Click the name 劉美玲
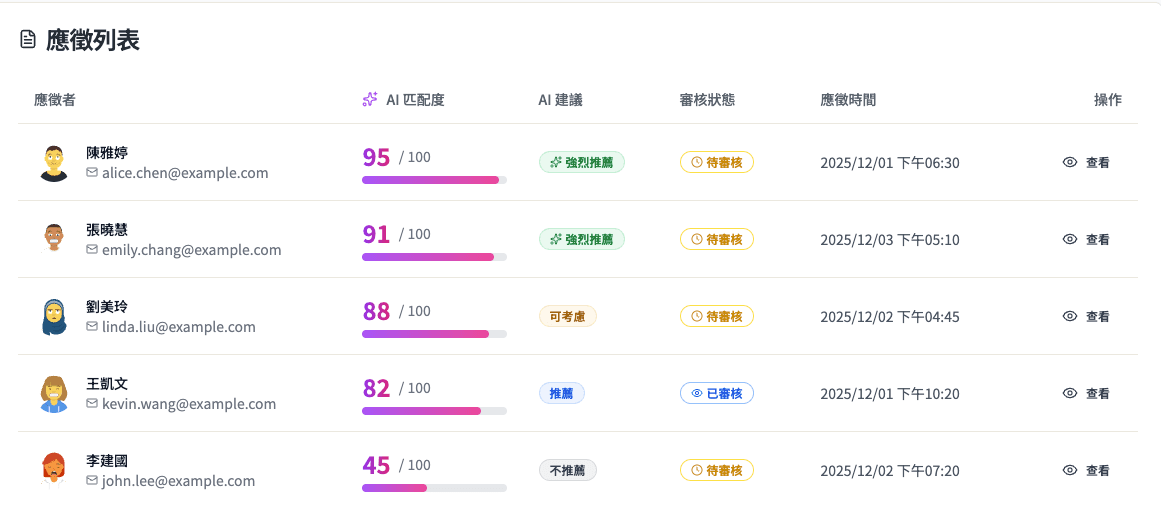This screenshot has height=523, width=1161. [x=107, y=307]
